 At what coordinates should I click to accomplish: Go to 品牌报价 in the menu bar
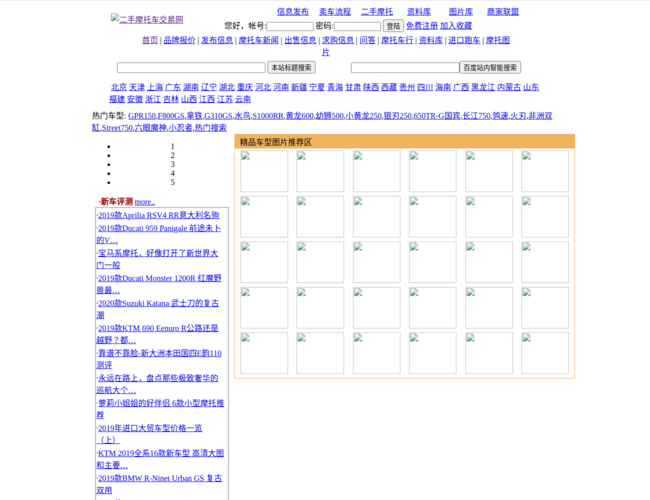180,40
